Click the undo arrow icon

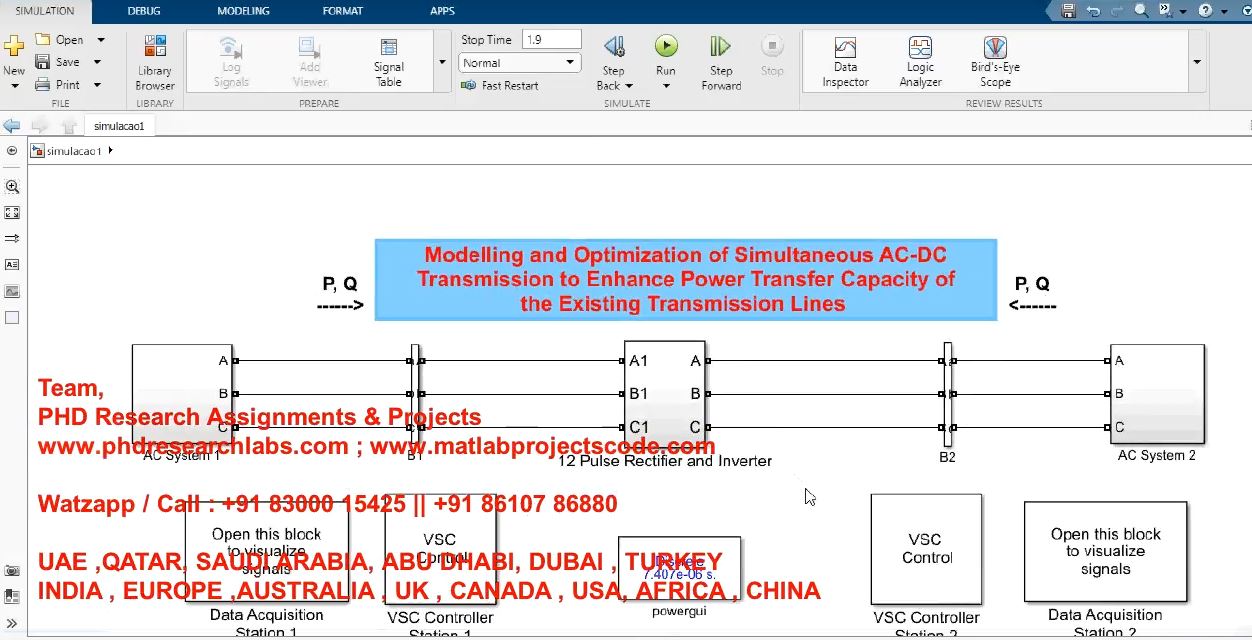click(x=1093, y=11)
